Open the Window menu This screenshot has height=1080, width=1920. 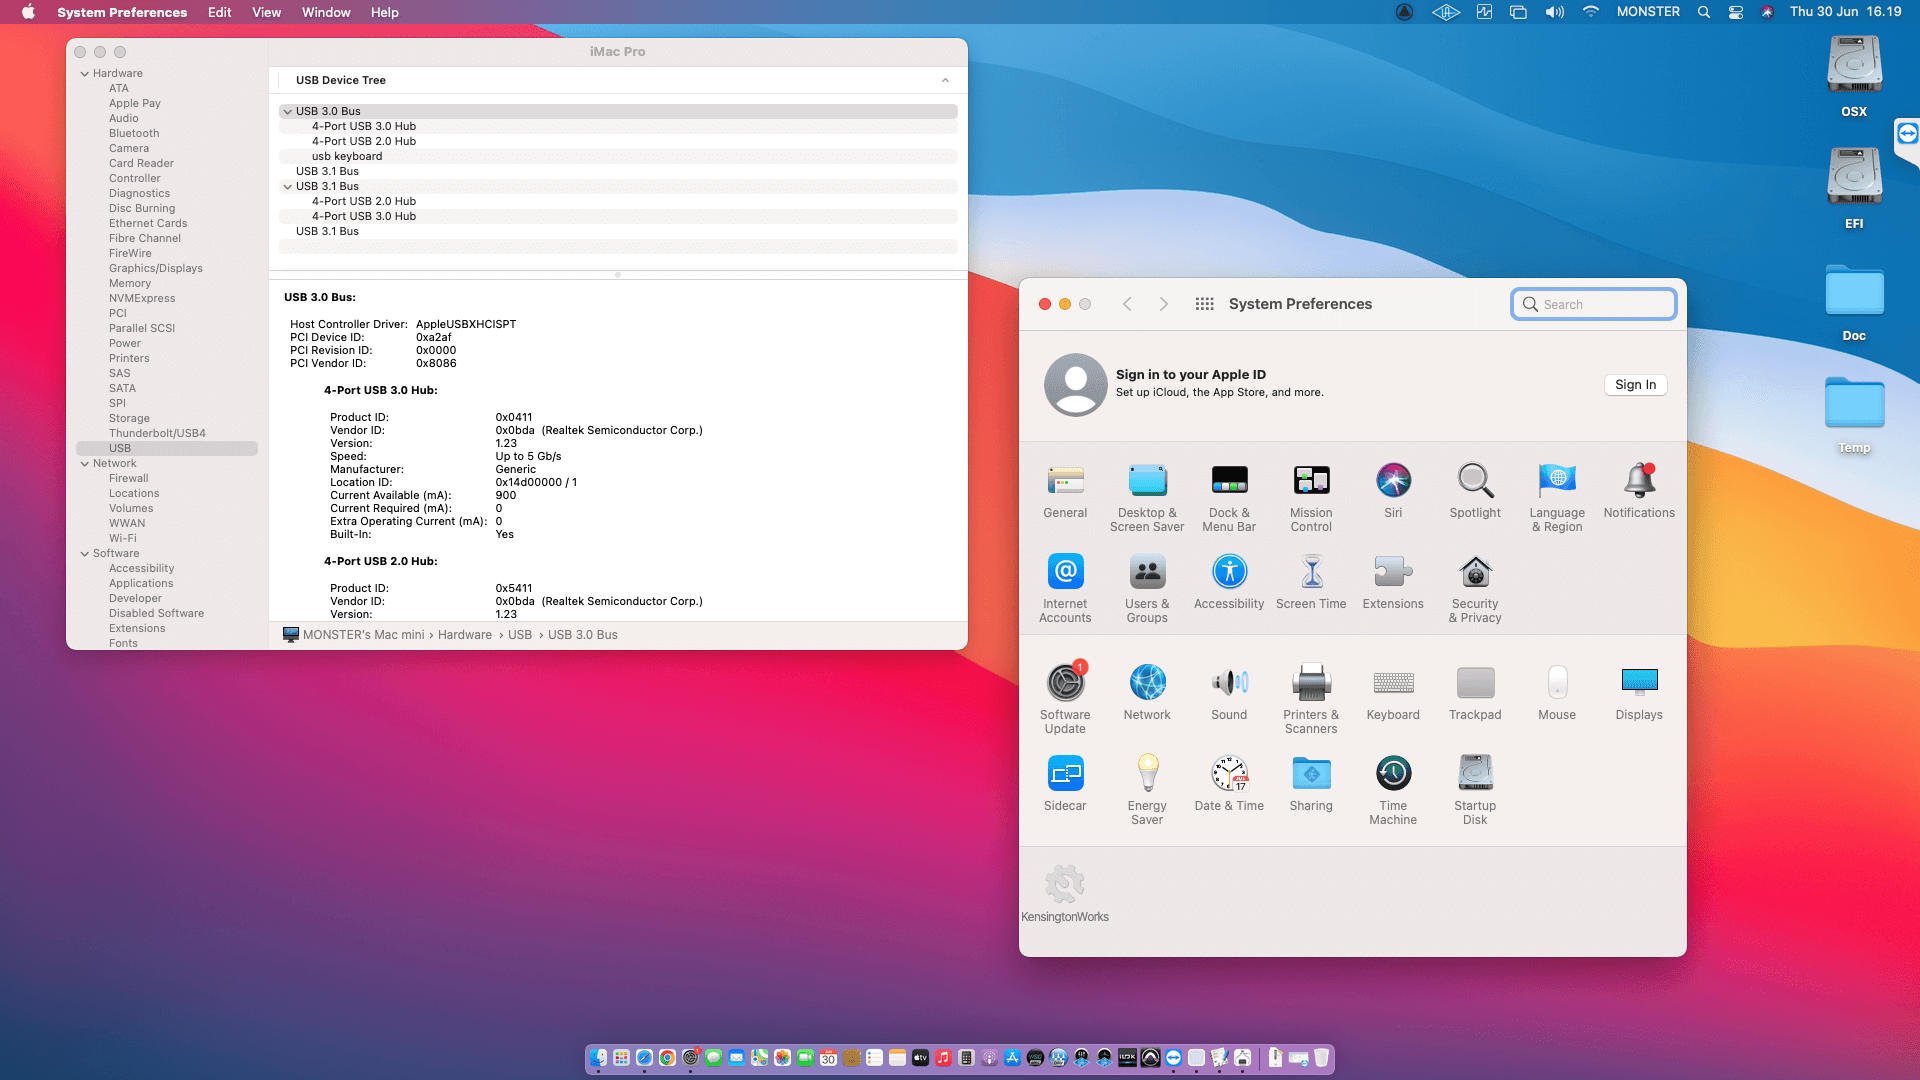[325, 12]
